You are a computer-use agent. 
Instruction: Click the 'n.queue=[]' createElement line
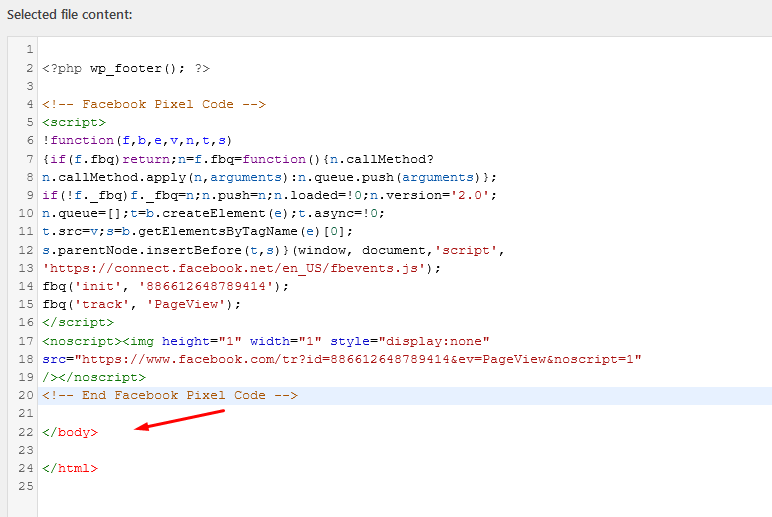pyautogui.click(x=213, y=213)
